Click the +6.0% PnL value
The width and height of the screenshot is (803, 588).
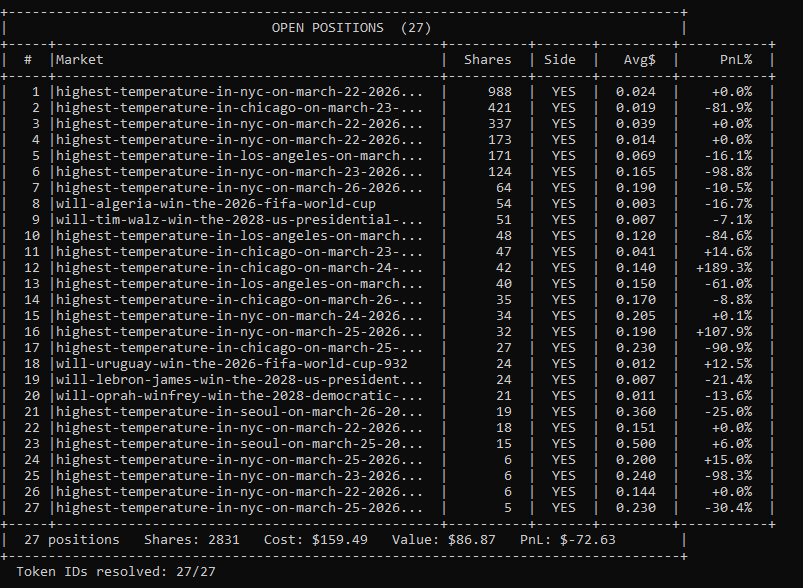pyautogui.click(x=732, y=444)
